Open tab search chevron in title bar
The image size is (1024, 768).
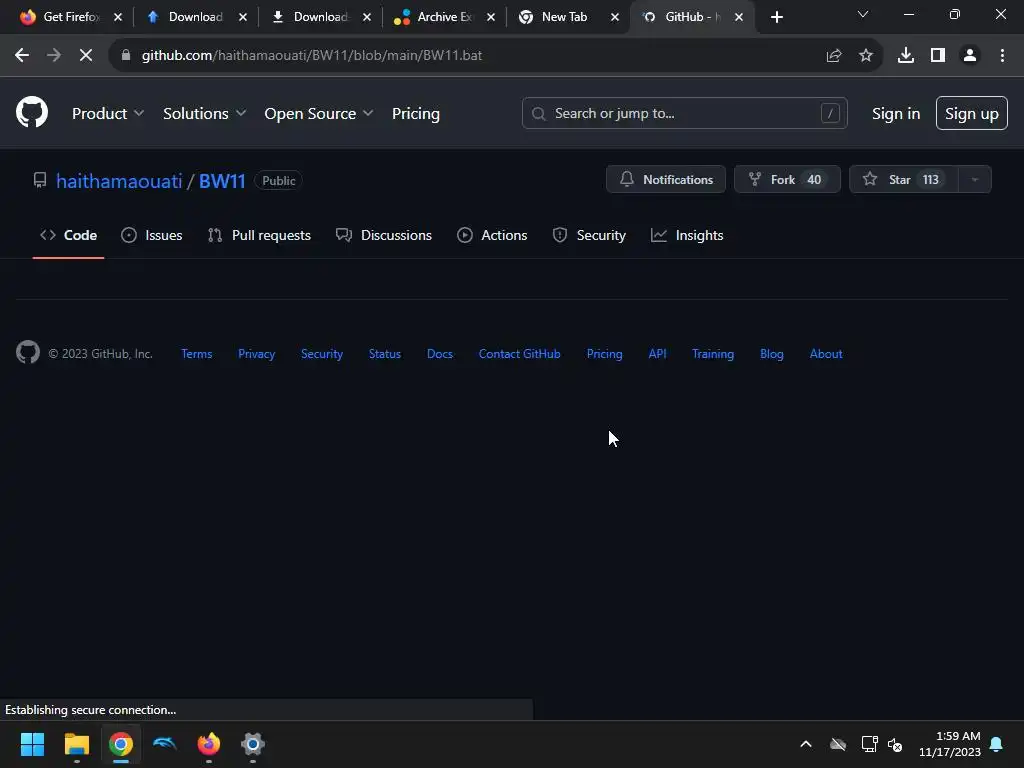coord(863,14)
